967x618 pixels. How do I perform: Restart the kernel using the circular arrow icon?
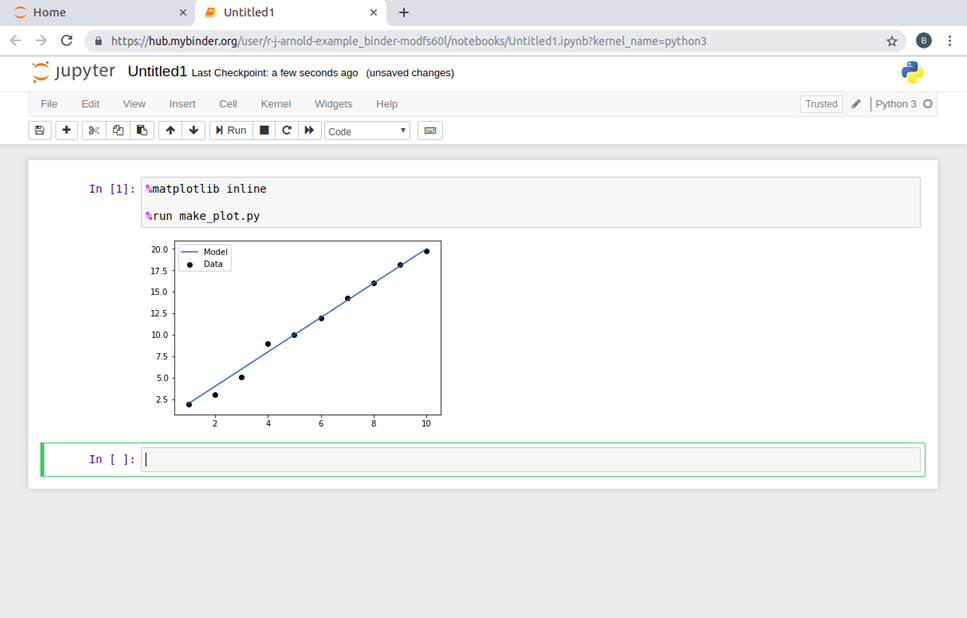287,130
